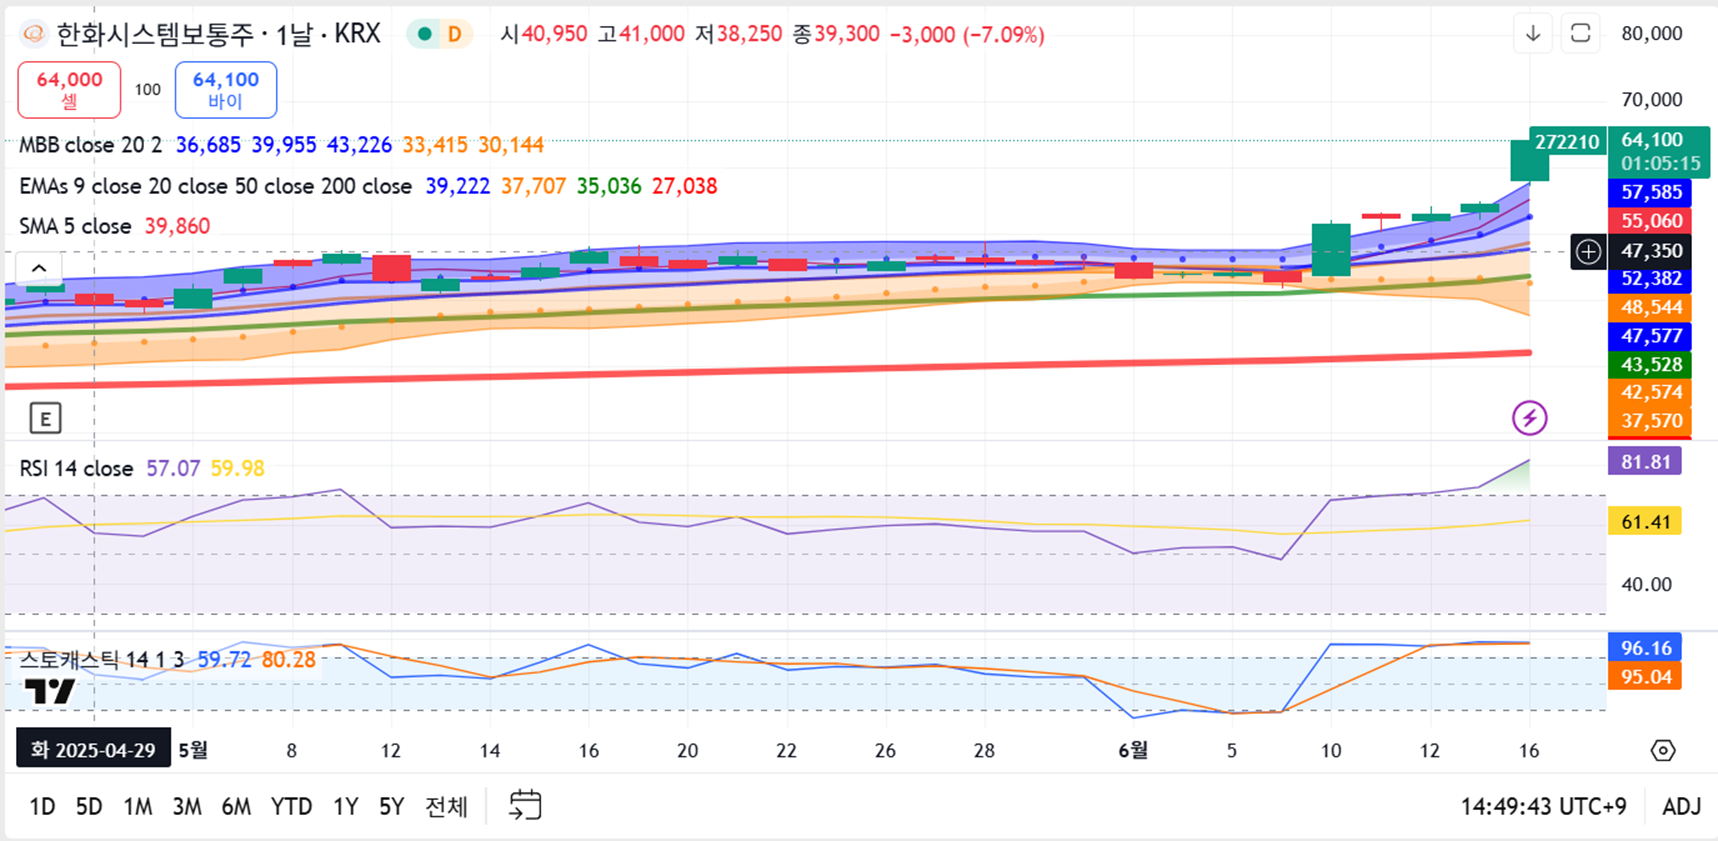Click the 48,544 orange price label
The image size is (1718, 841).
(x=1651, y=307)
